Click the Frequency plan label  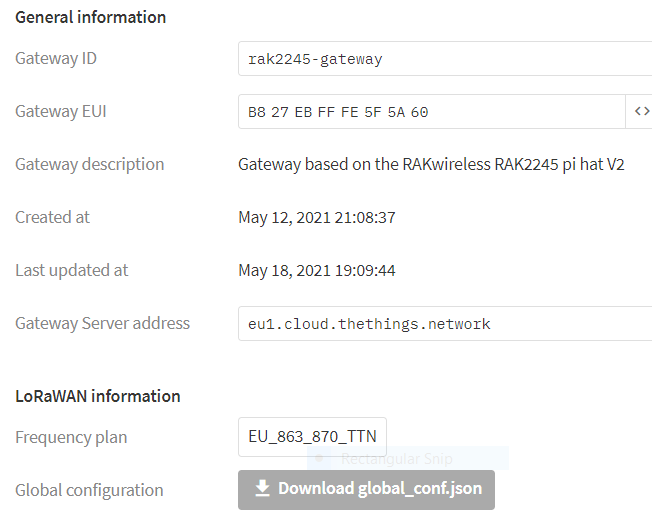(71, 437)
